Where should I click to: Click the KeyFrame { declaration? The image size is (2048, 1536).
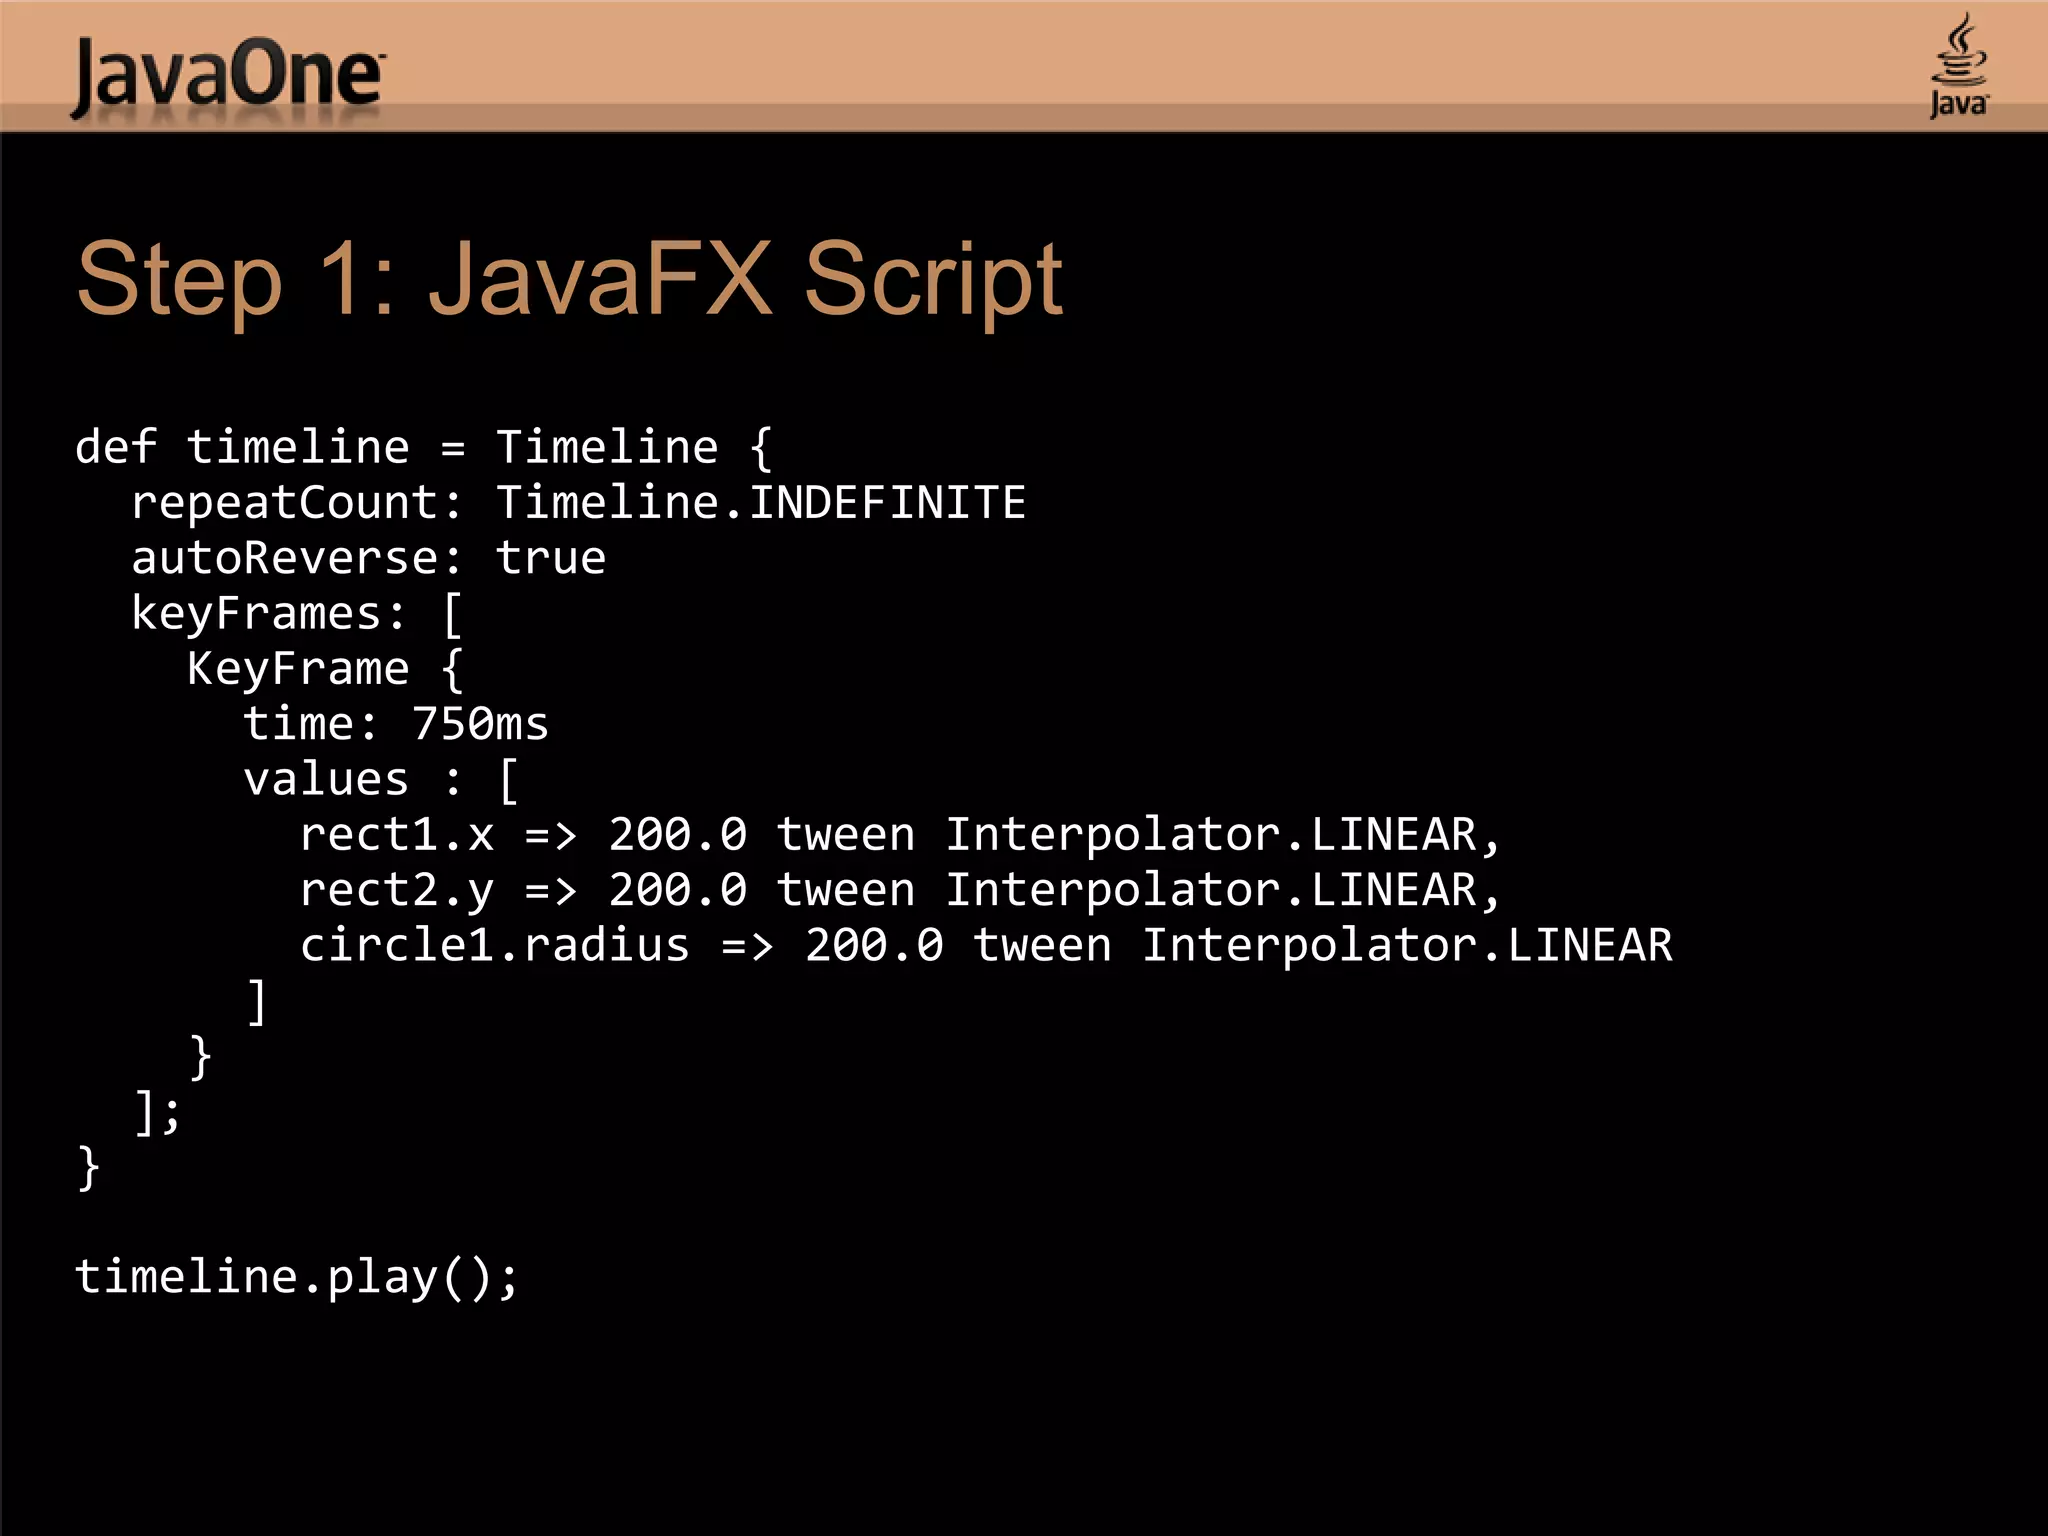click(x=324, y=668)
